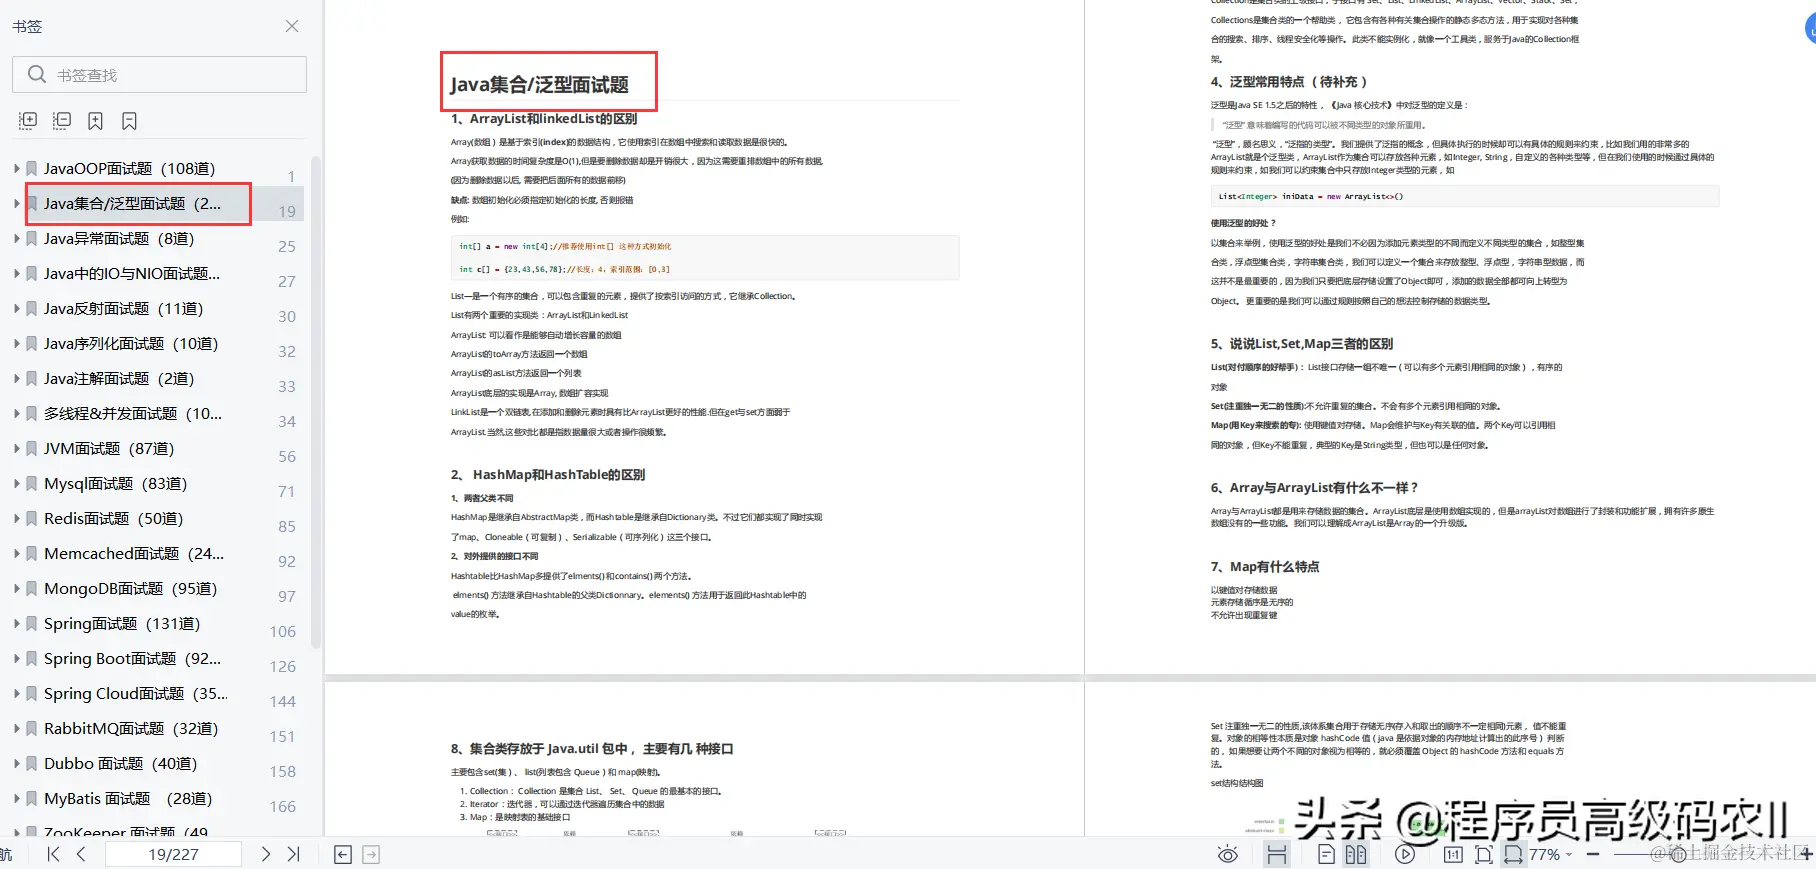Go to next page arrow
The width and height of the screenshot is (1816, 869).
coord(265,854)
